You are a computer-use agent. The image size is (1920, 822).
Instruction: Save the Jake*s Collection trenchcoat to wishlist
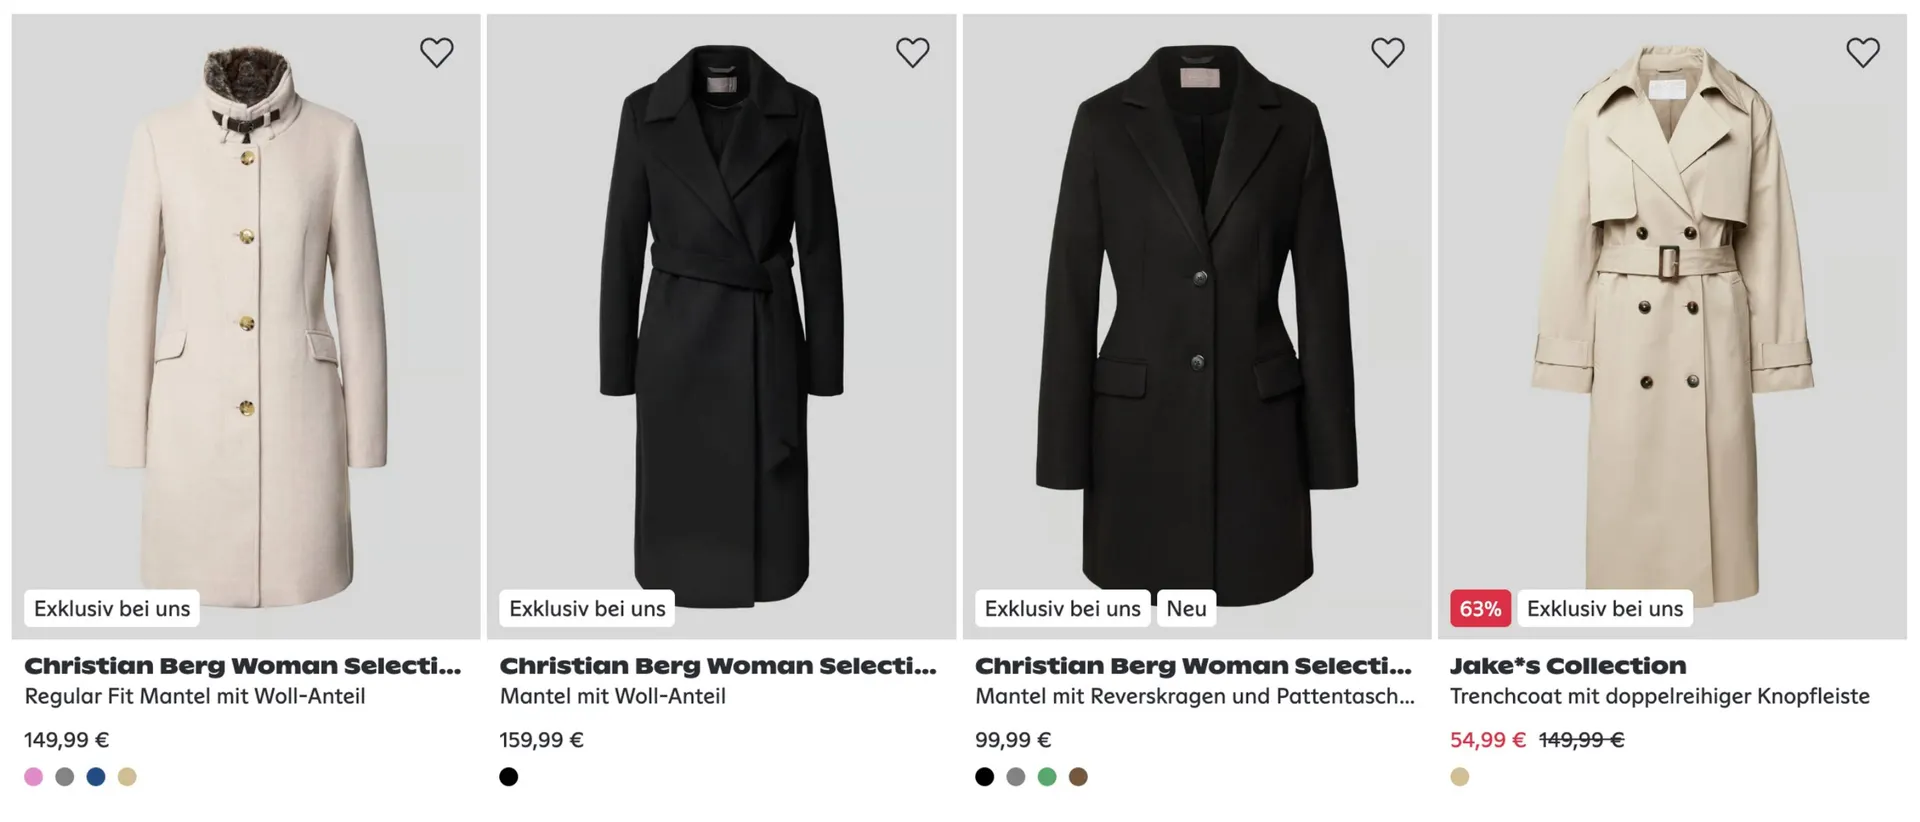(1862, 52)
